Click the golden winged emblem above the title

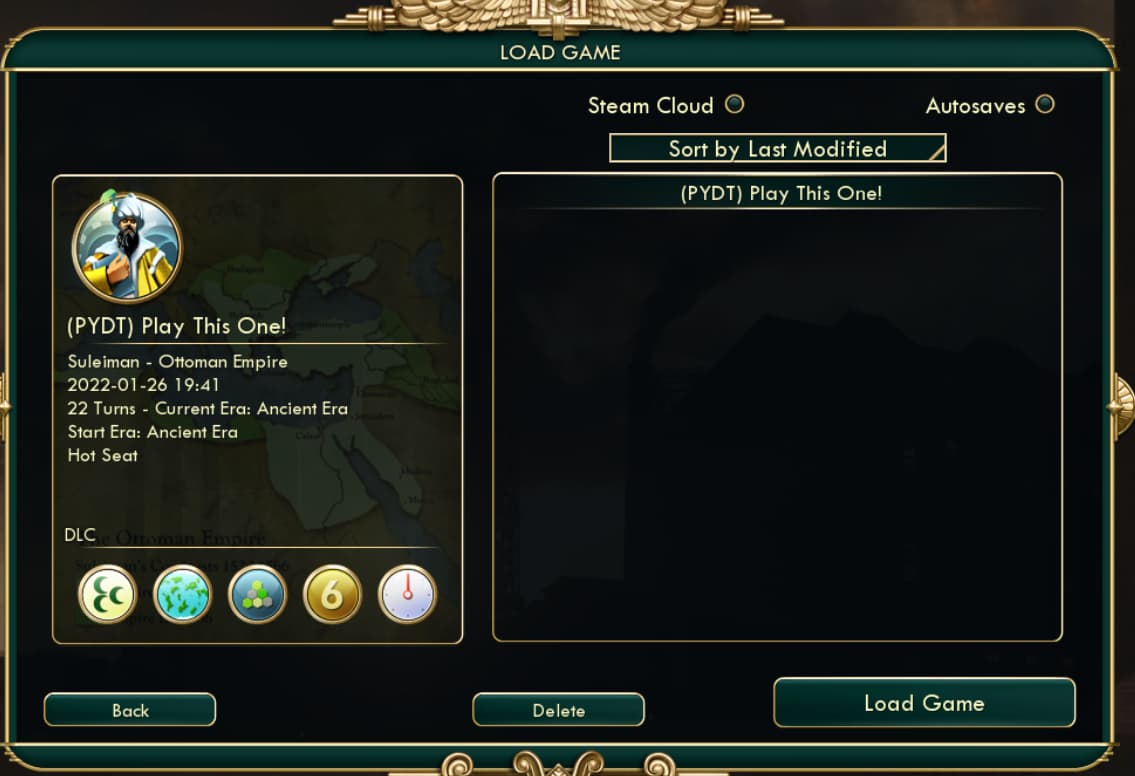[558, 16]
